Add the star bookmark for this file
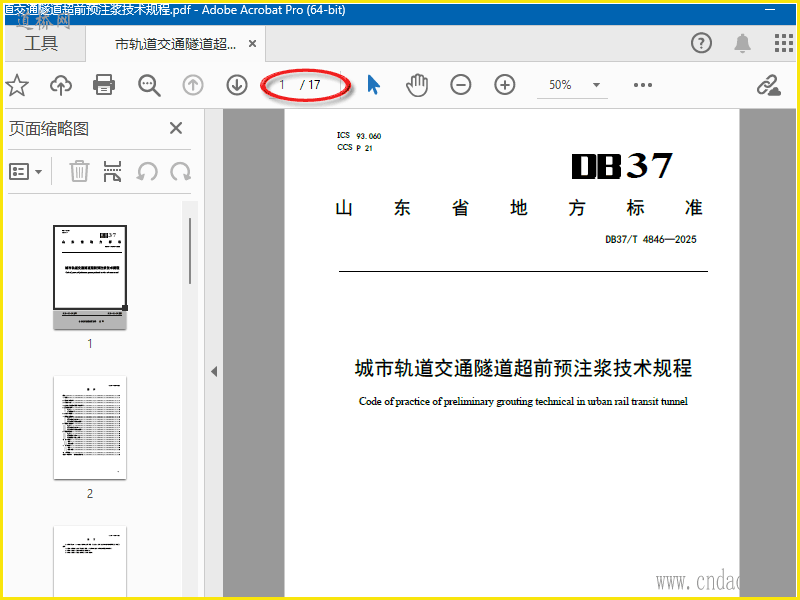Screen dimensions: 800x600 [x=17, y=85]
